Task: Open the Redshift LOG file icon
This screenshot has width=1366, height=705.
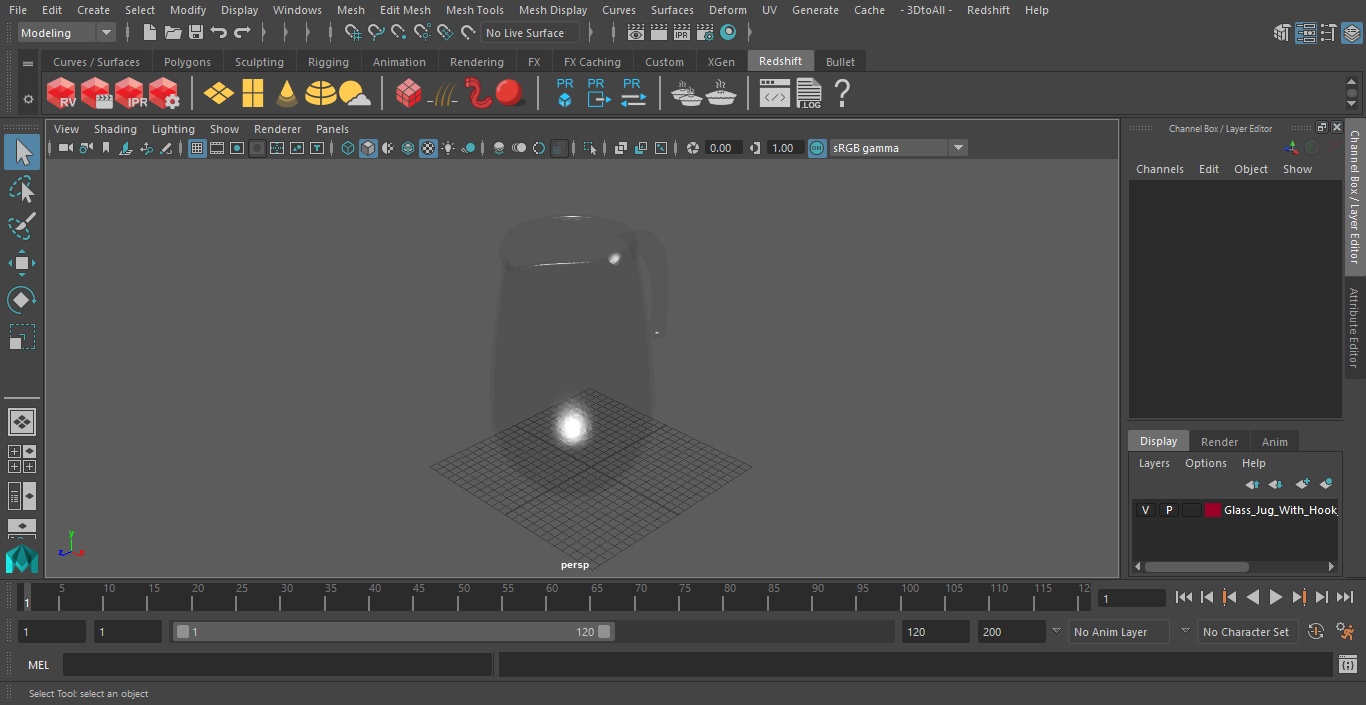Action: point(808,94)
